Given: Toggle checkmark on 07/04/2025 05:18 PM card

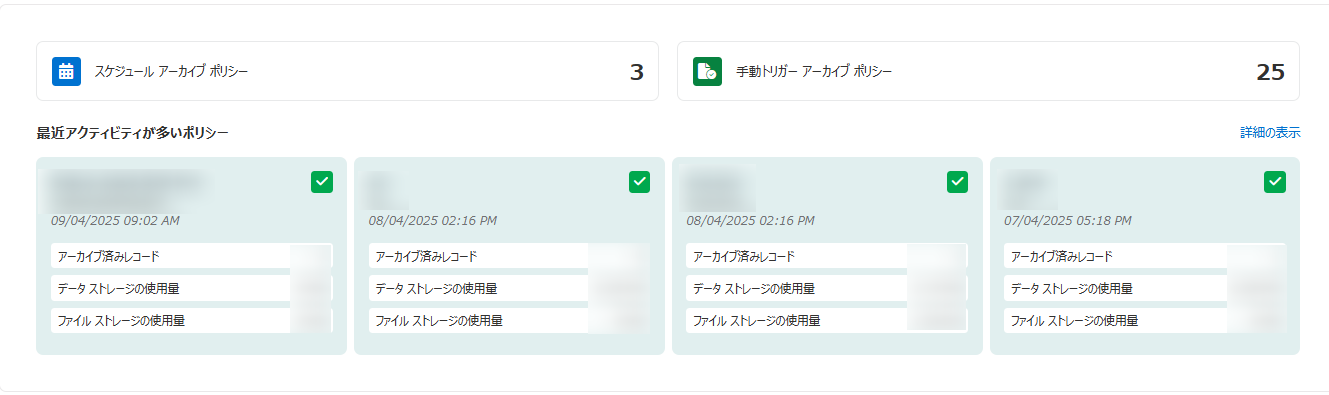Looking at the screenshot, I should pyautogui.click(x=1275, y=182).
